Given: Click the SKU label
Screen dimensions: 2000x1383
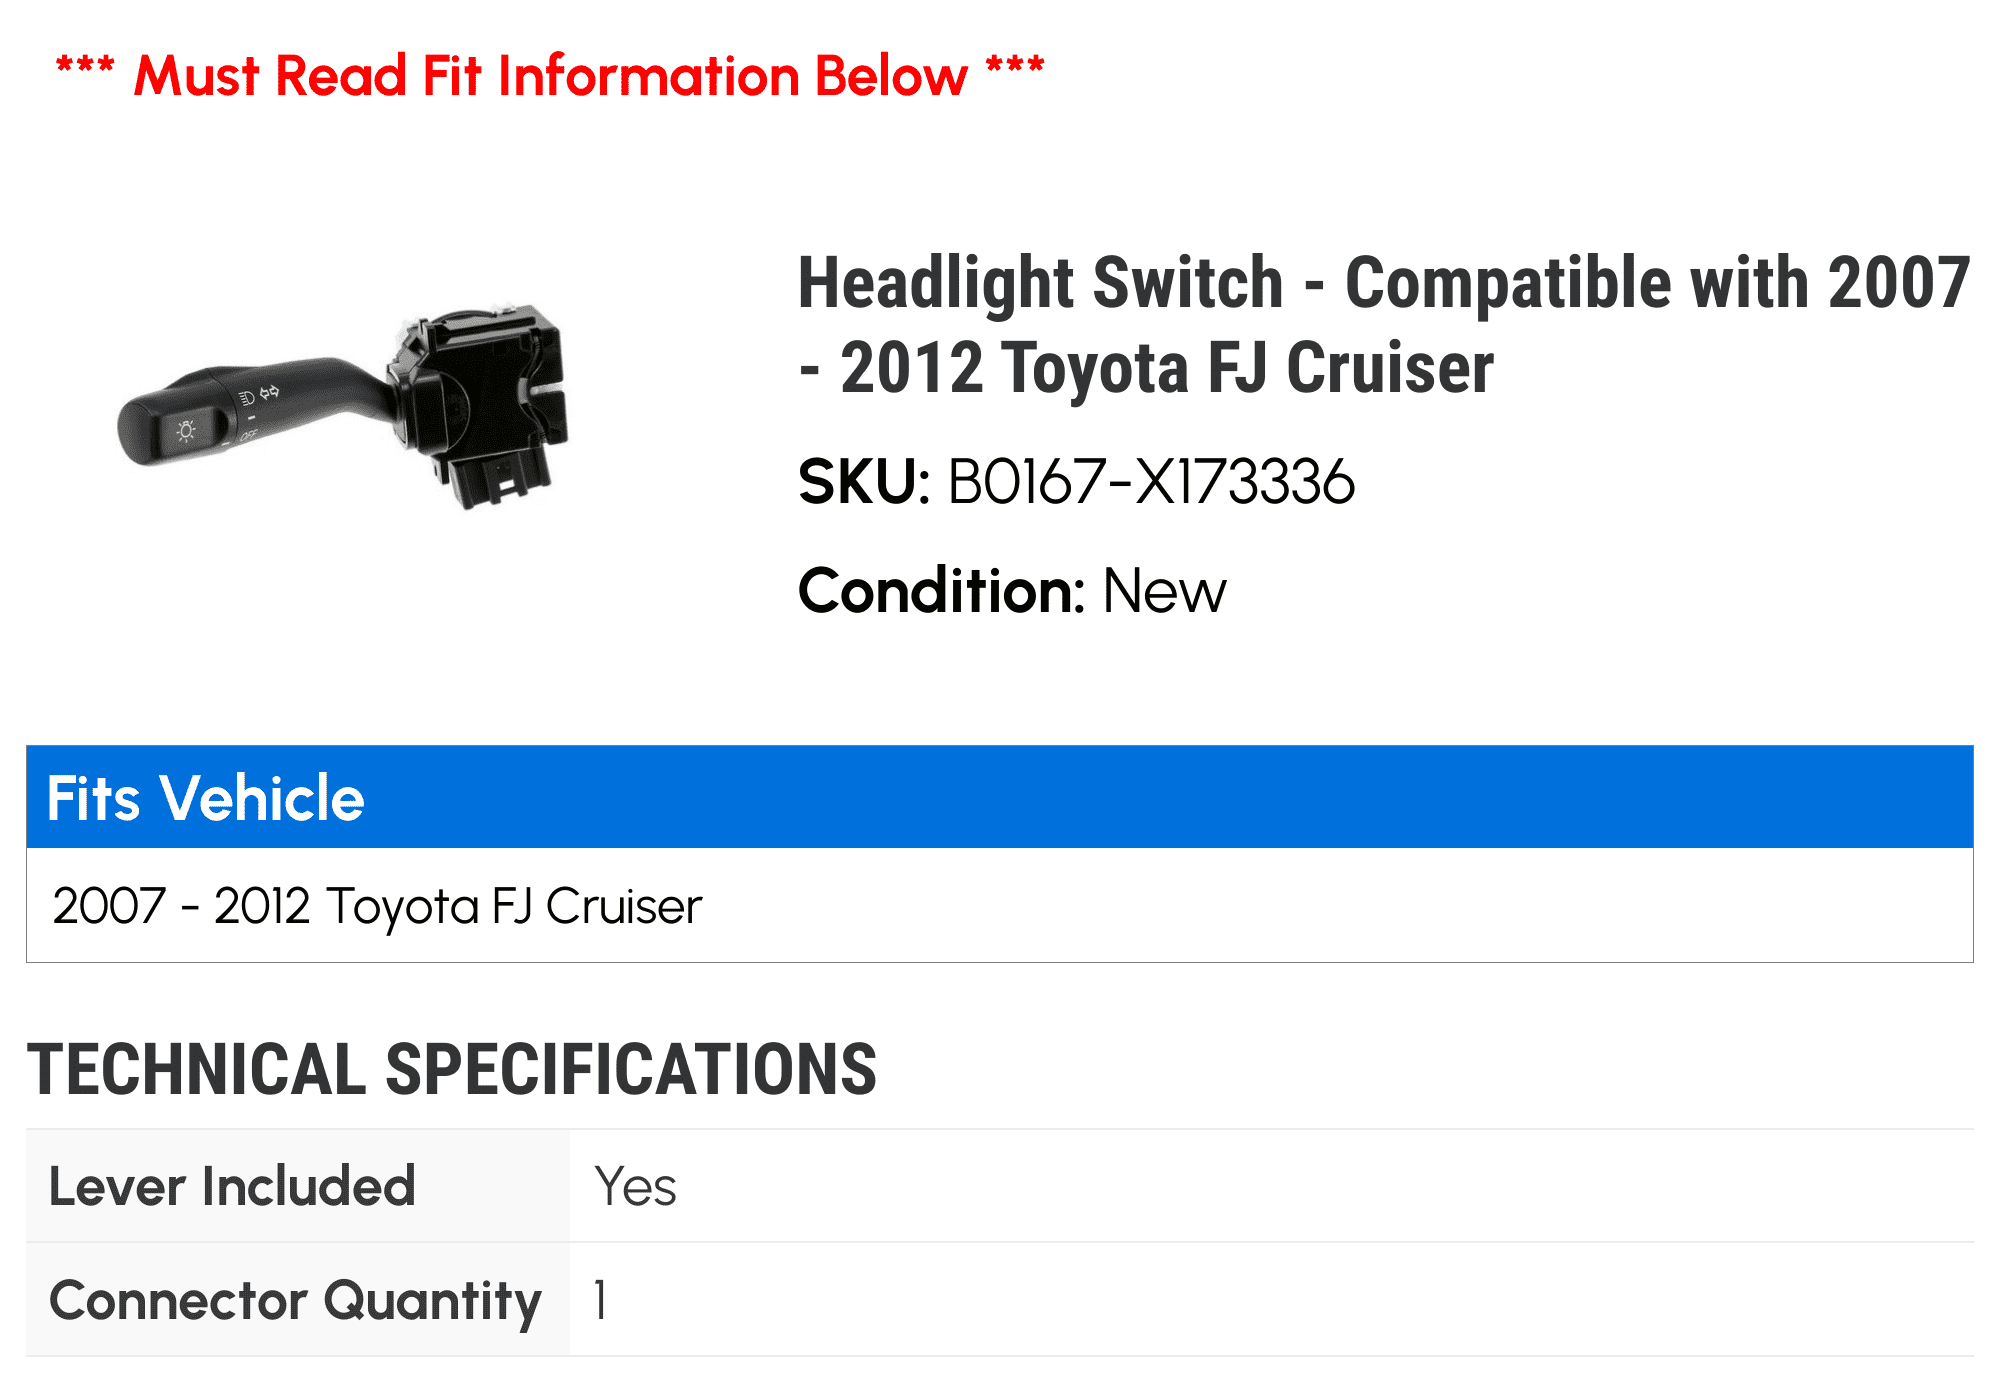Looking at the screenshot, I should click(864, 482).
